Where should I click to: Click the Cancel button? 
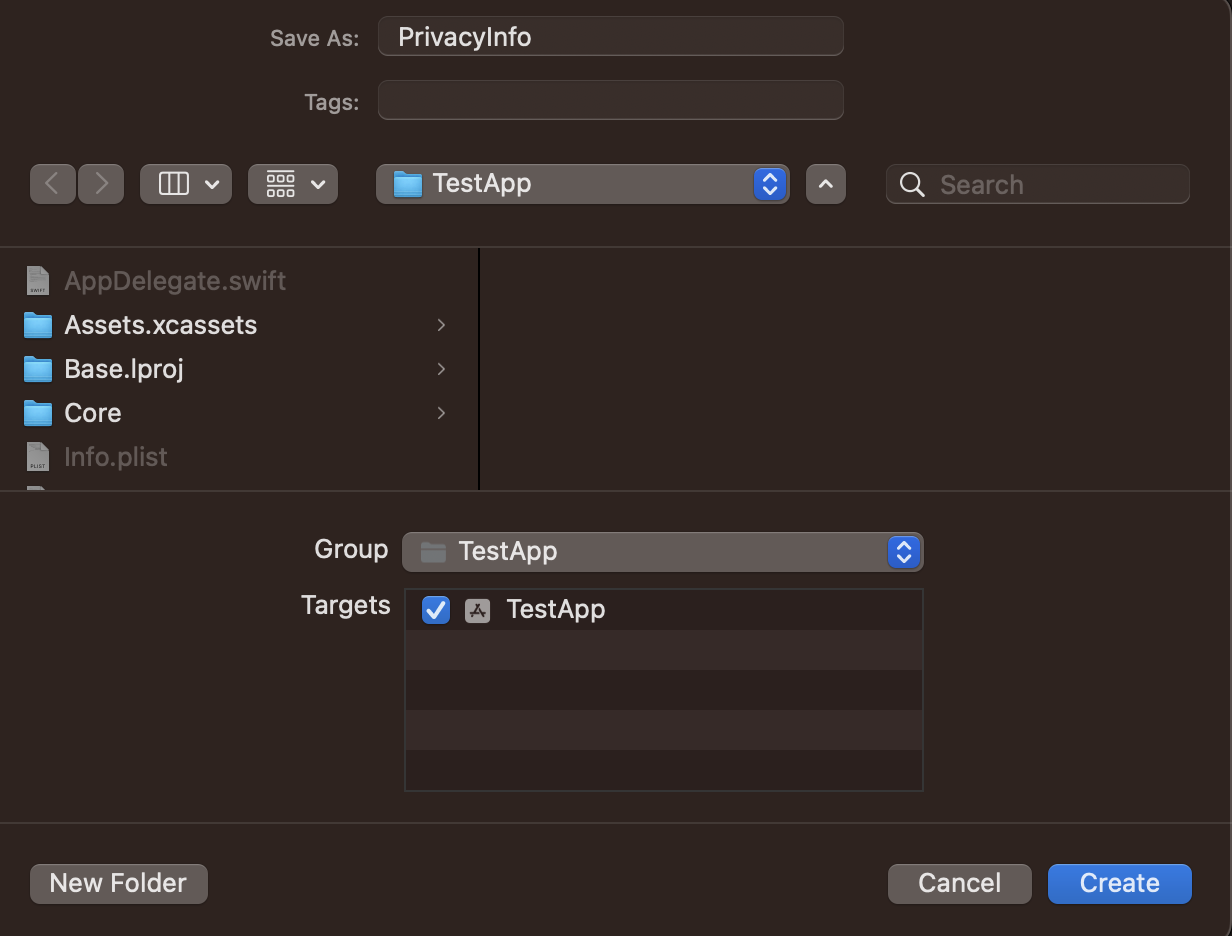(959, 884)
